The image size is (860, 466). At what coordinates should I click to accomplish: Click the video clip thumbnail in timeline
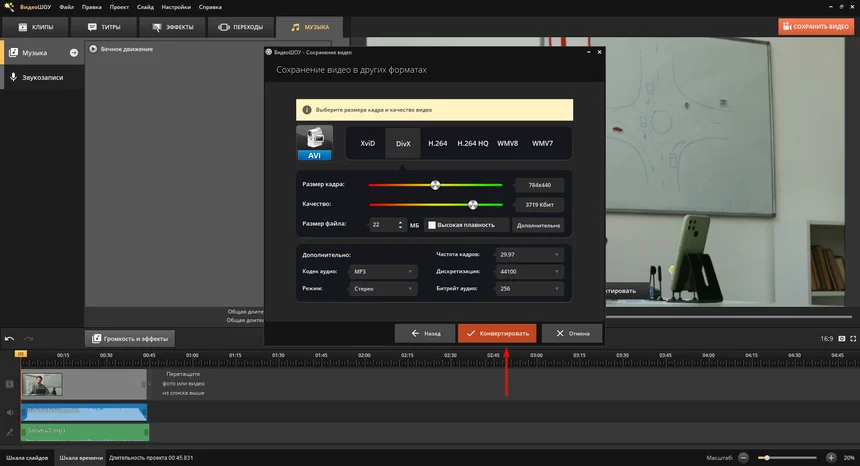click(42, 384)
